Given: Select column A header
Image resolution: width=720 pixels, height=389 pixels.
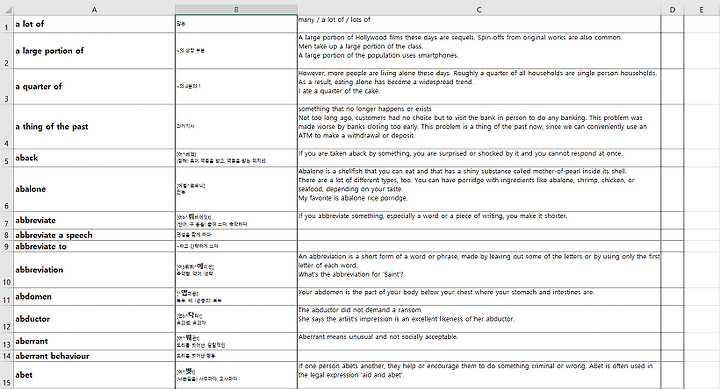Looking at the screenshot, I should 94,10.
